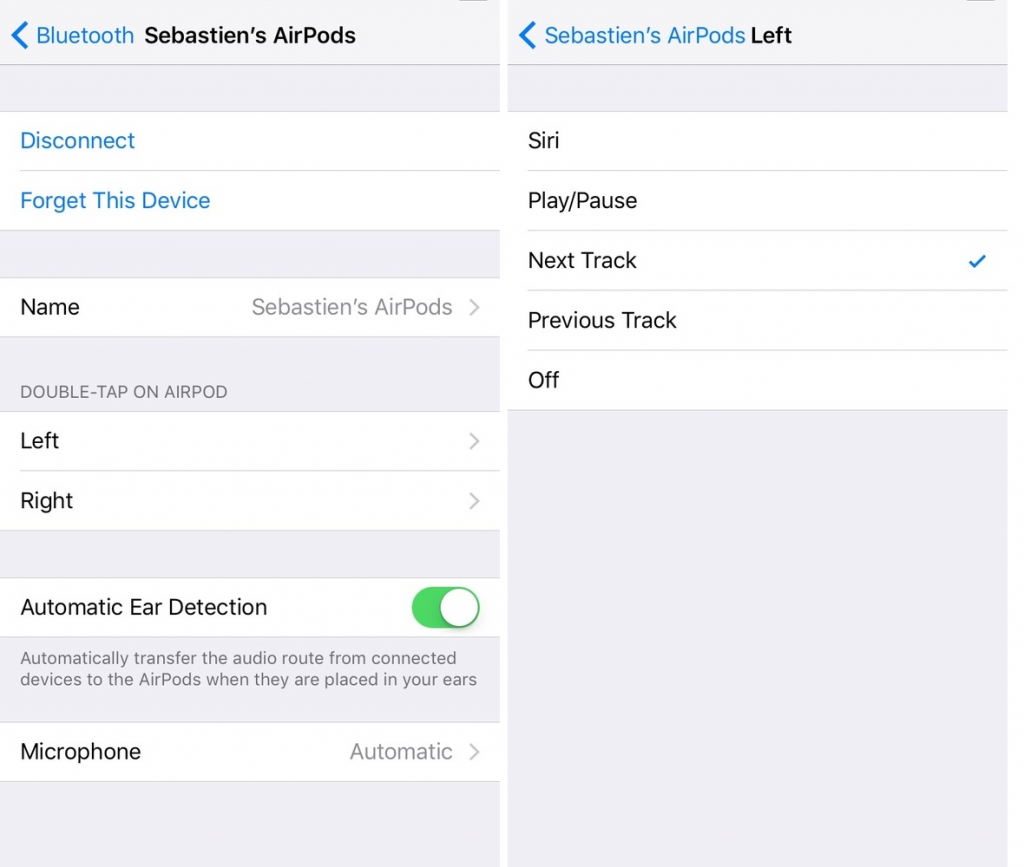The image size is (1024, 867).
Task: Select Siri as the double-tap action
Action: 758,141
